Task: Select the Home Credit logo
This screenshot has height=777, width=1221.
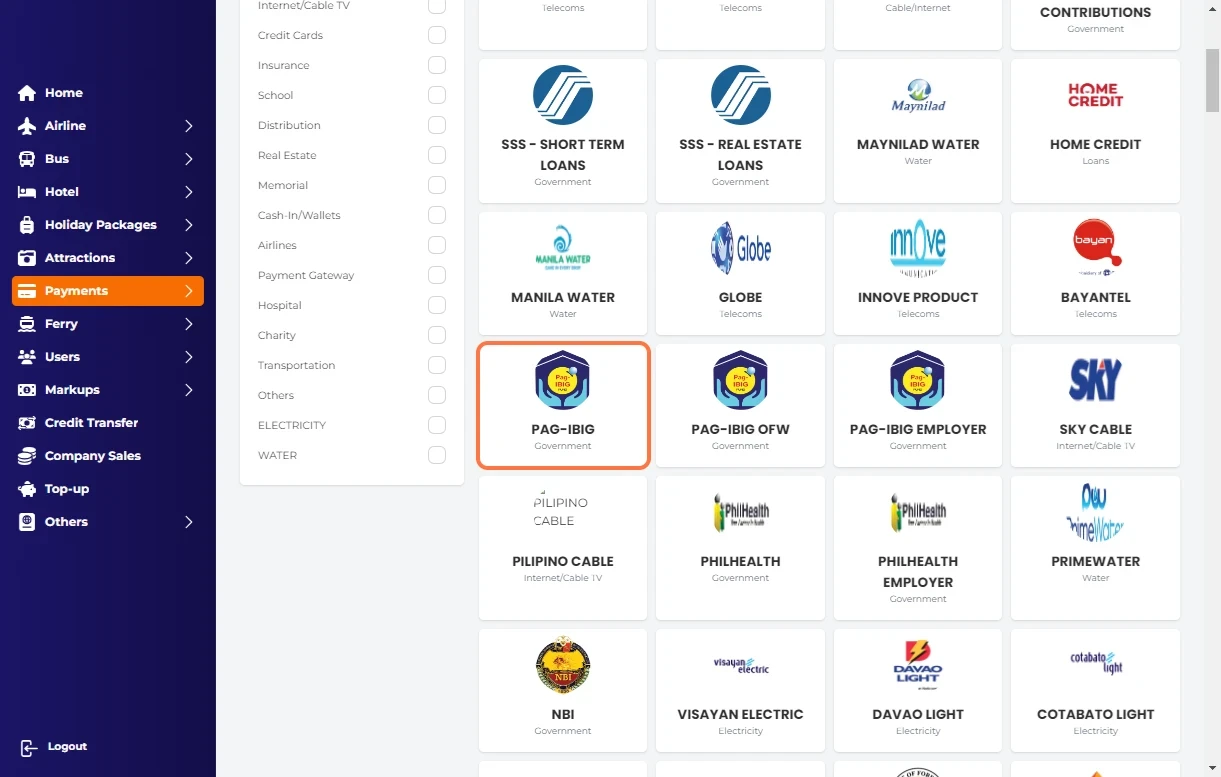Action: (x=1095, y=96)
